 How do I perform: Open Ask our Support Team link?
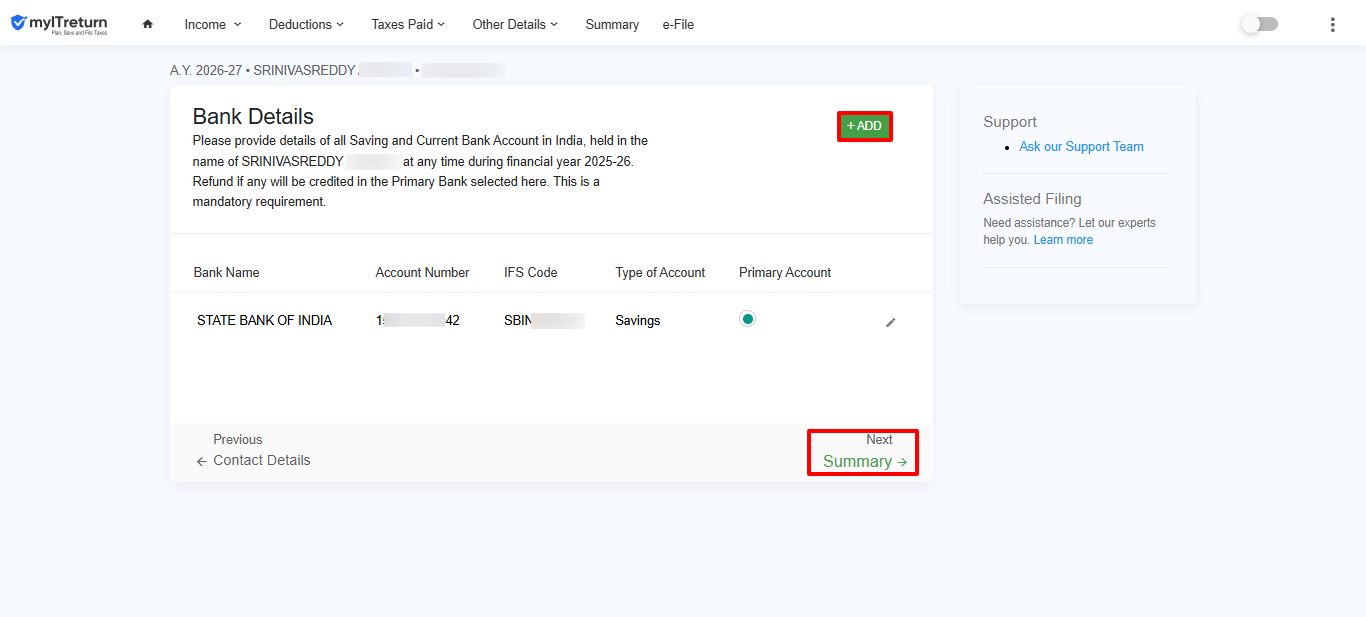pyautogui.click(x=1081, y=146)
